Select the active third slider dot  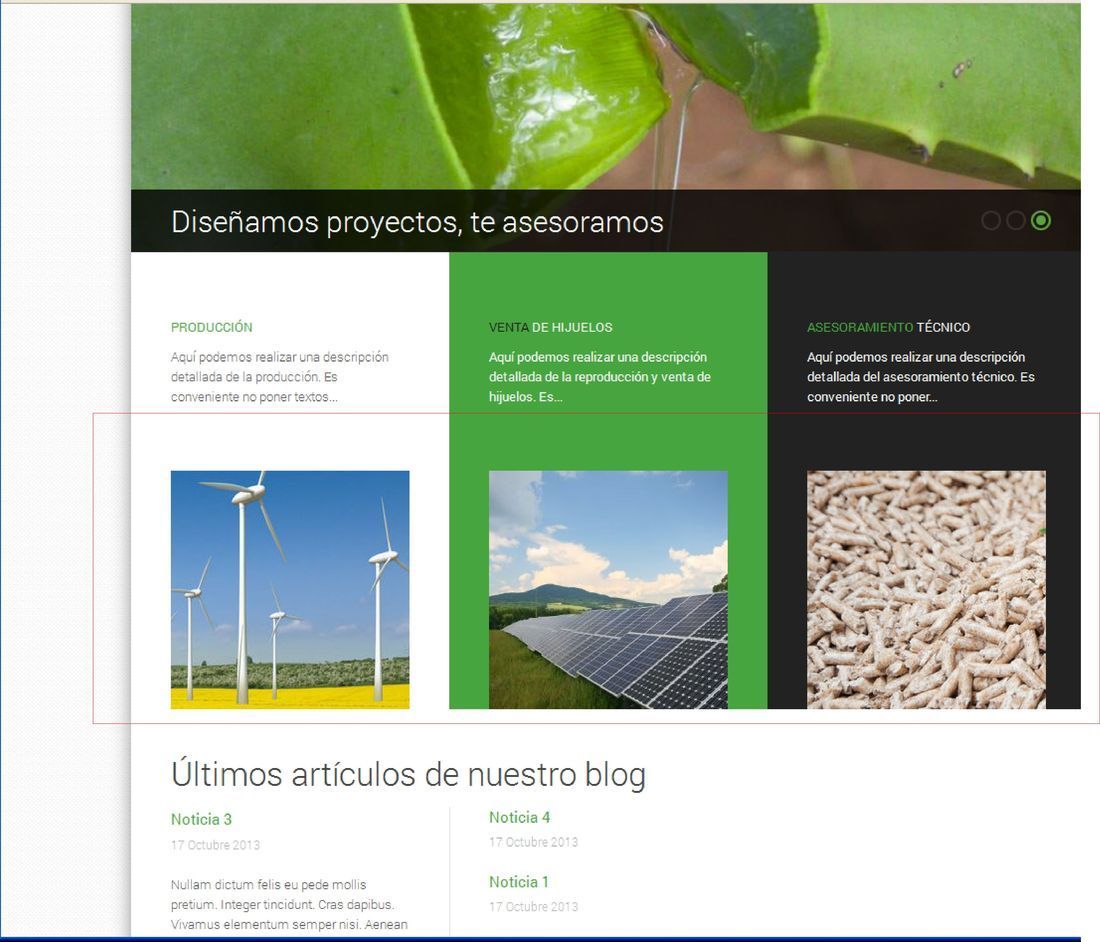click(x=1041, y=221)
